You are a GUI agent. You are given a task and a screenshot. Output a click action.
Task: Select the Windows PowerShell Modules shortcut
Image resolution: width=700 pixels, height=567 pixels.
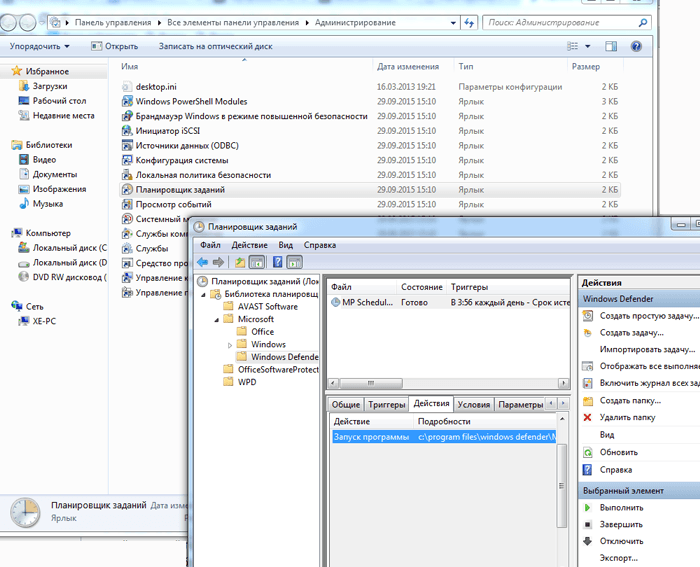191,101
